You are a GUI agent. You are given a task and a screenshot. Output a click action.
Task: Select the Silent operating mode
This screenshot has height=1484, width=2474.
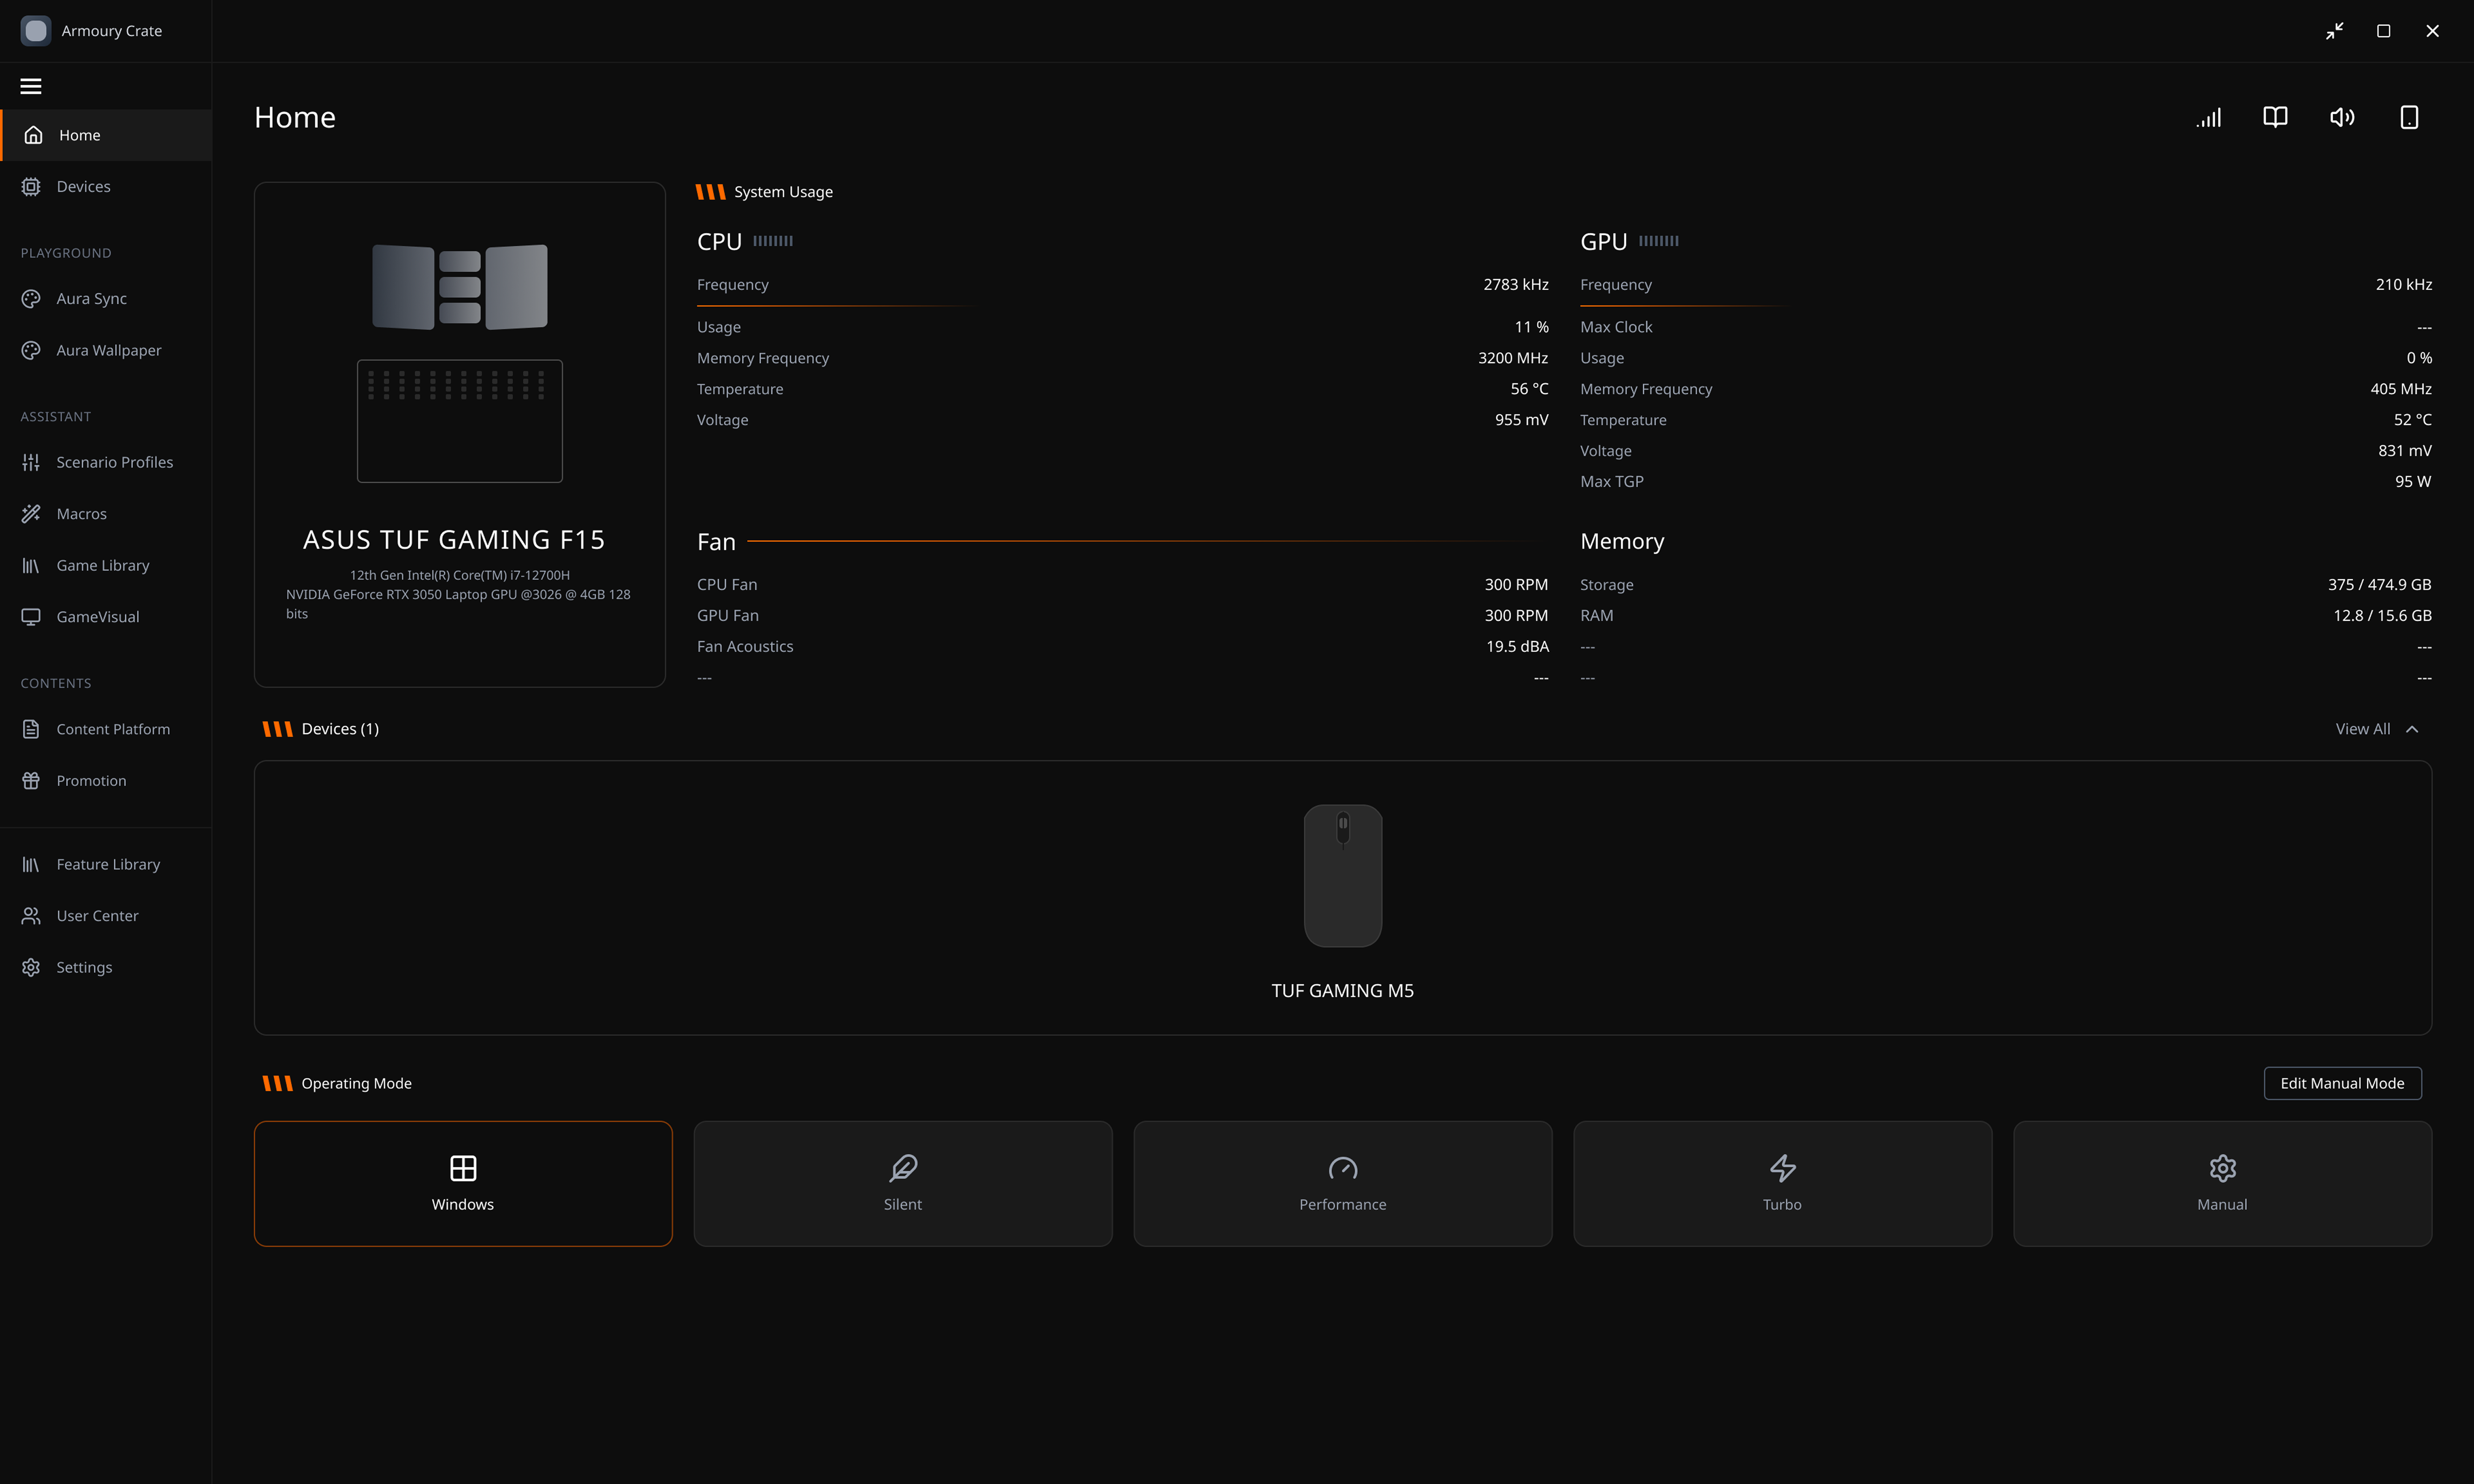tap(902, 1183)
